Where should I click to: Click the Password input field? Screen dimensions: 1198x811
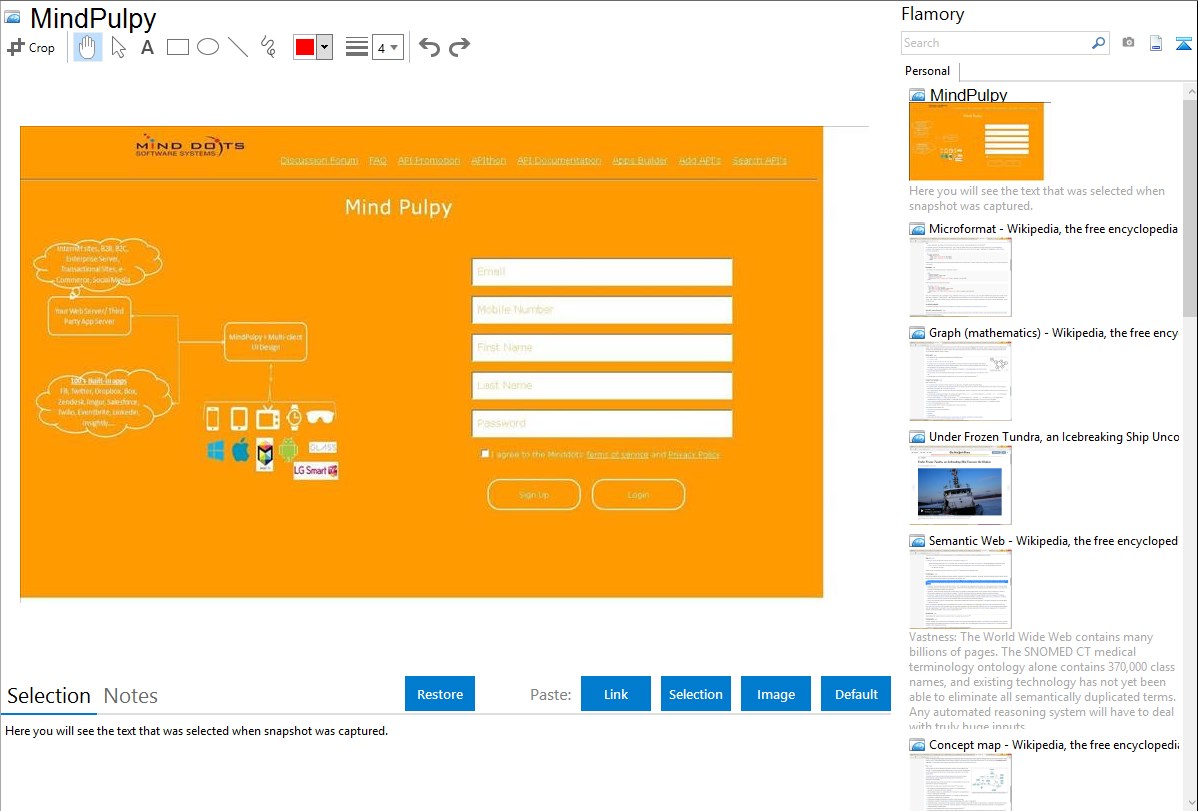coord(602,423)
